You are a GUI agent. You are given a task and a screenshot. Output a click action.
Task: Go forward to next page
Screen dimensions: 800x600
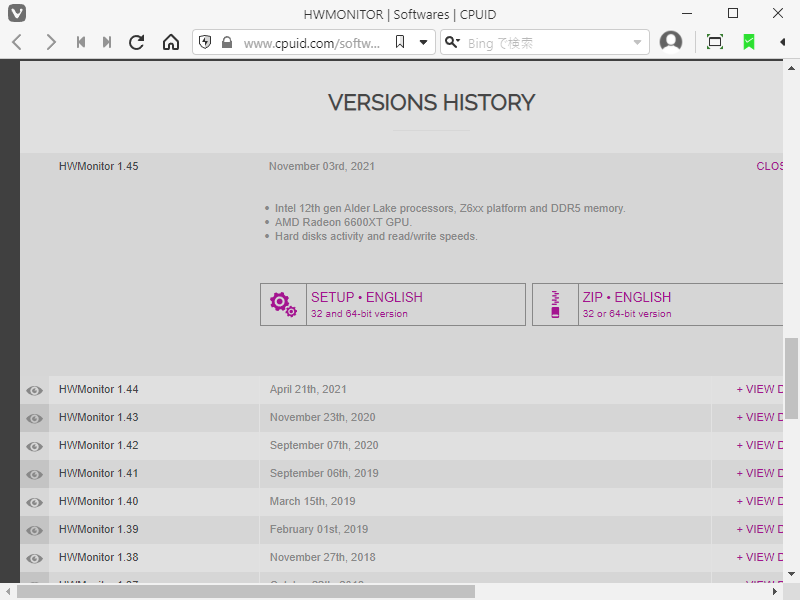(50, 42)
